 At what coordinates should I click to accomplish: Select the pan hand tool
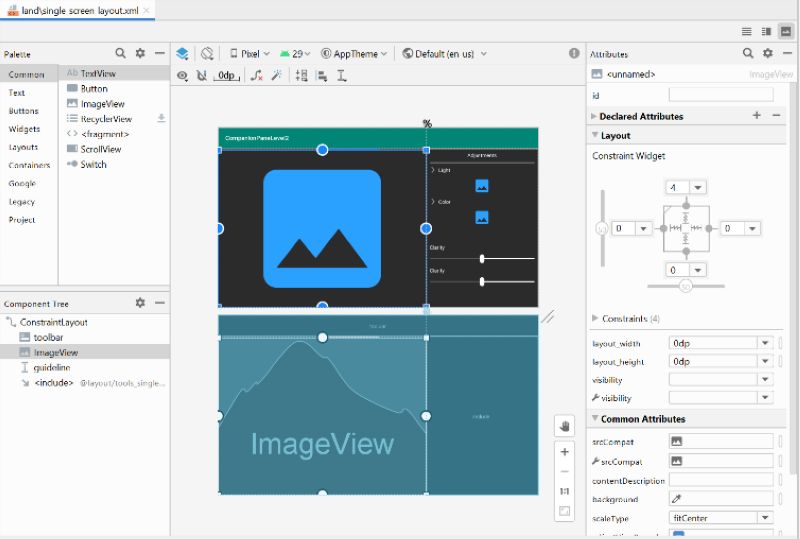pos(564,427)
